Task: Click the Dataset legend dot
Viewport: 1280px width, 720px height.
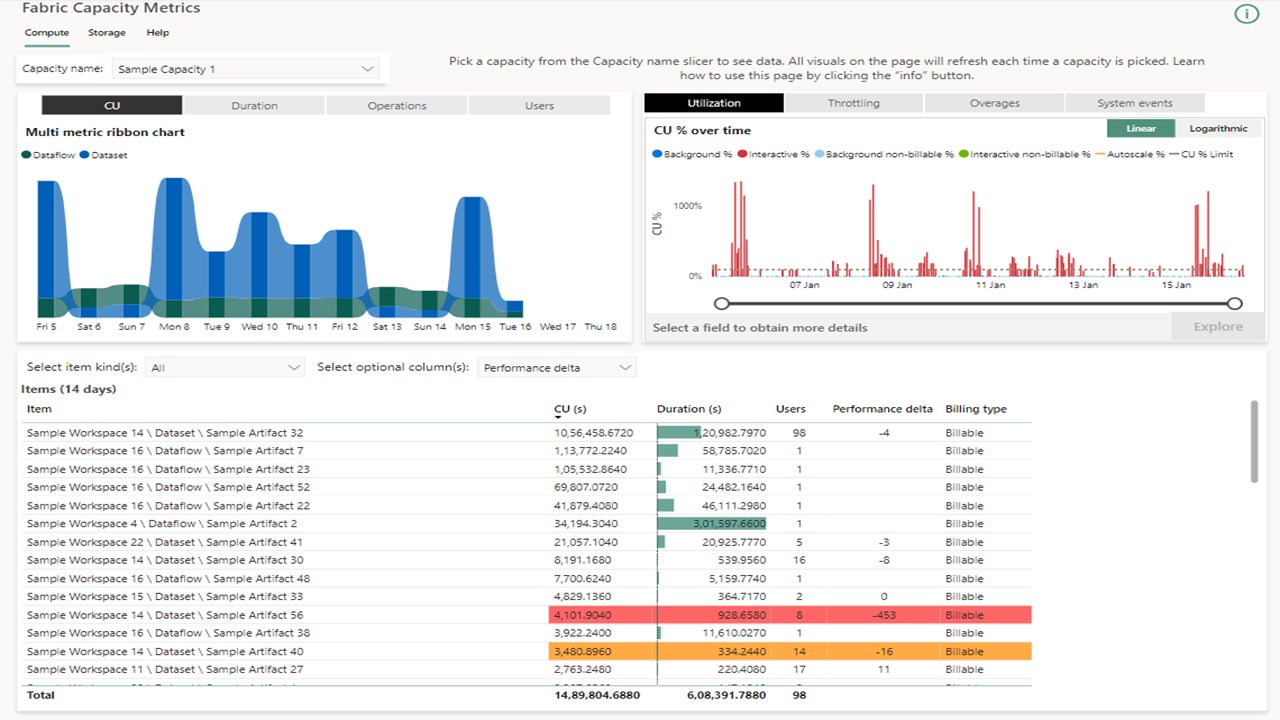Action: [x=85, y=155]
